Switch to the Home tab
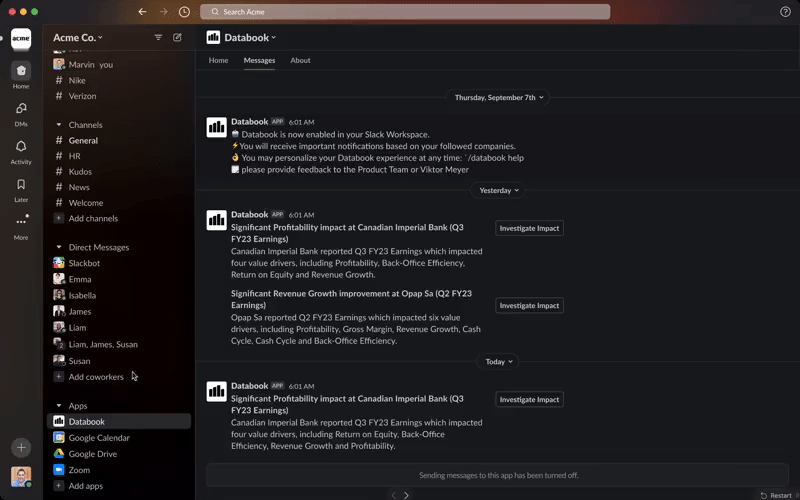This screenshot has height=500, width=800. point(218,60)
